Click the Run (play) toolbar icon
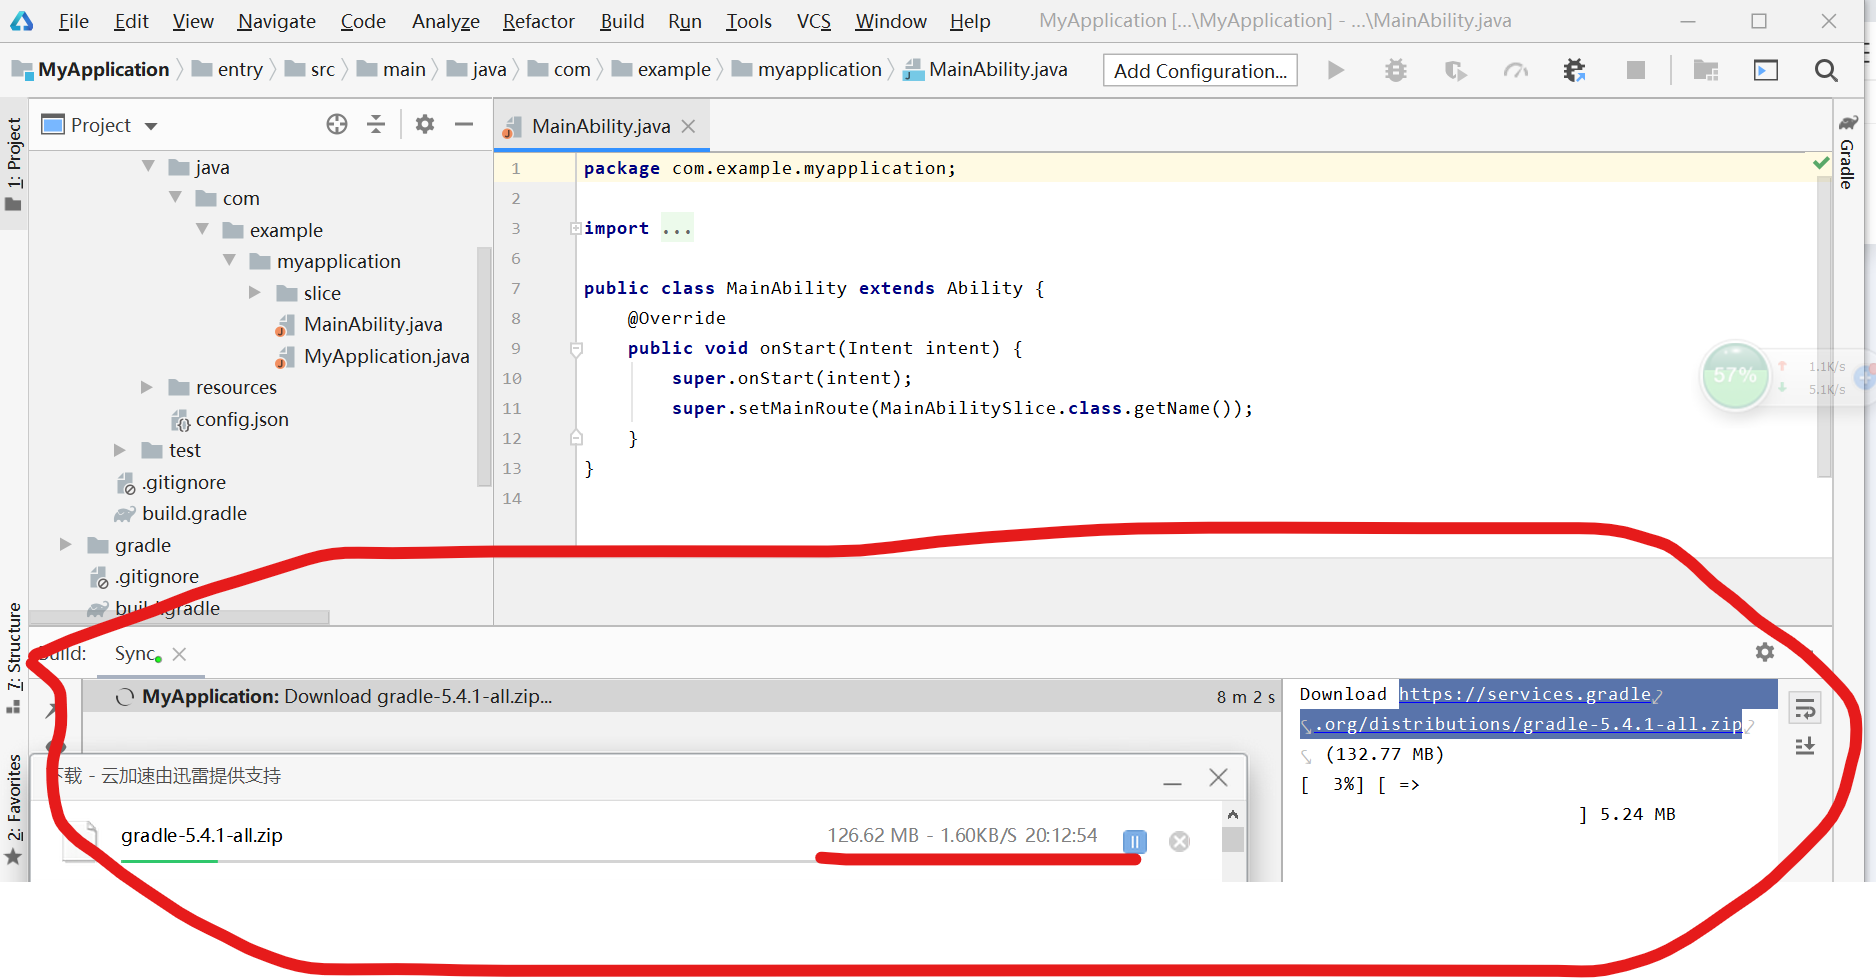The width and height of the screenshot is (1876, 979). [x=1335, y=70]
